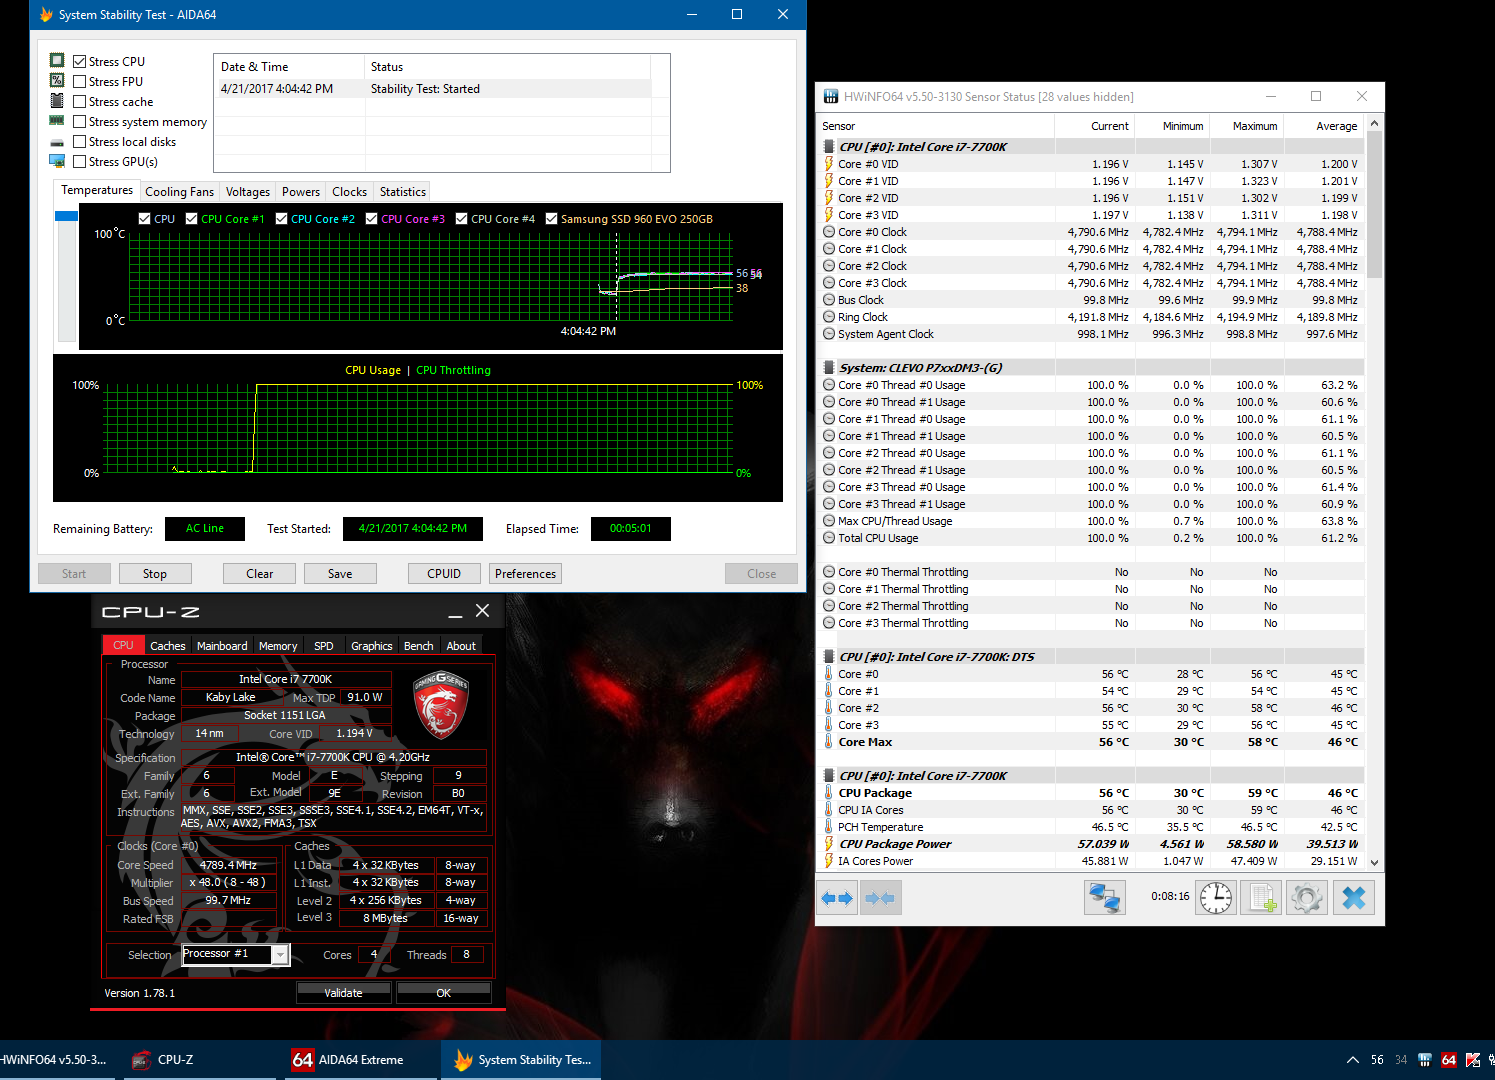Open Preferences in the stability test window
The image size is (1495, 1080).
click(x=525, y=573)
